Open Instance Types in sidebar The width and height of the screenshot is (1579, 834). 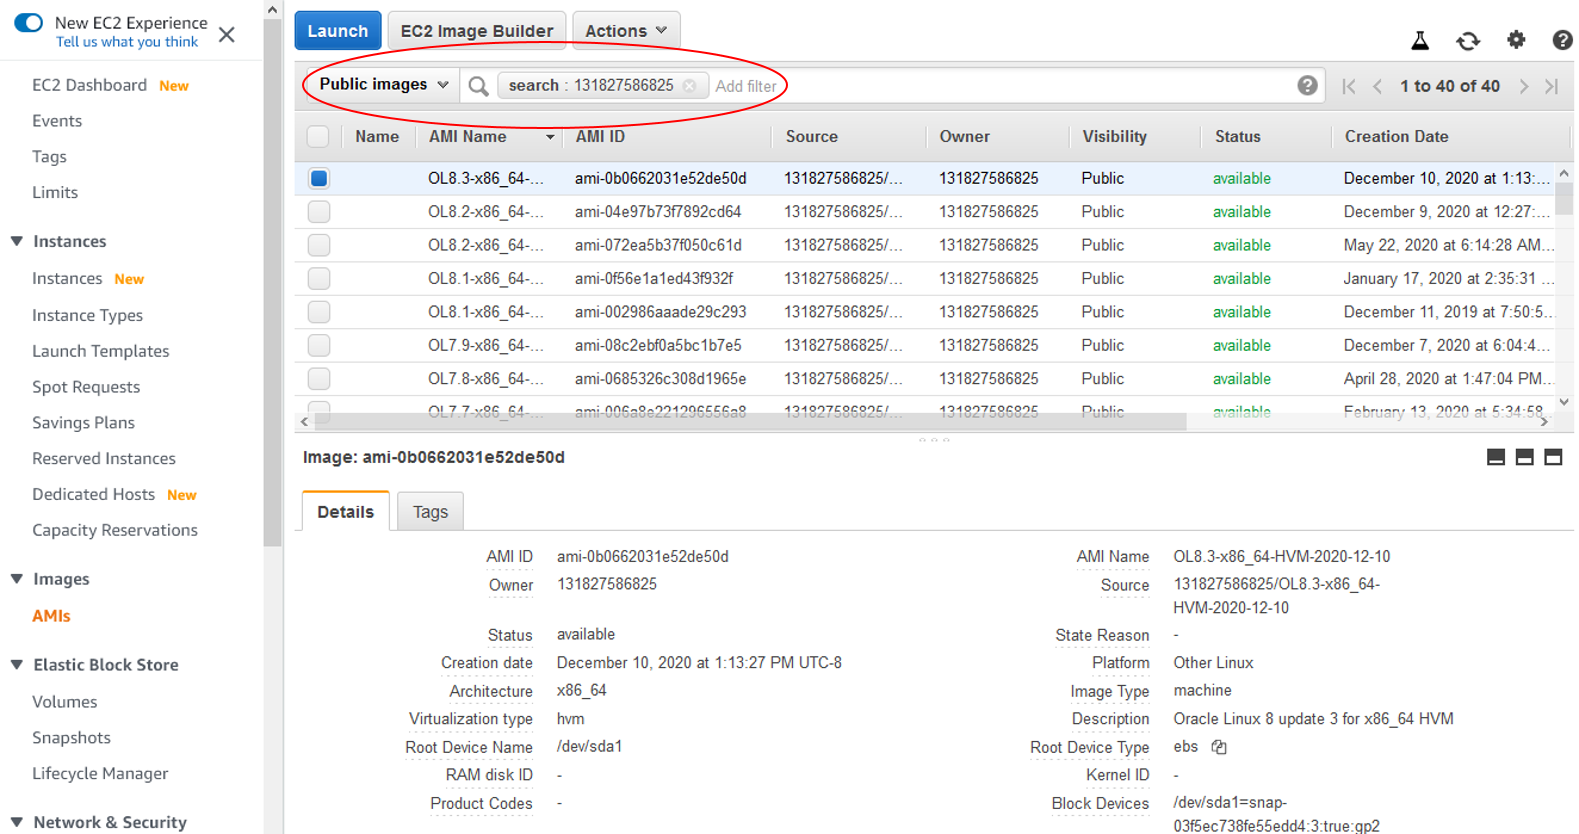coord(87,315)
